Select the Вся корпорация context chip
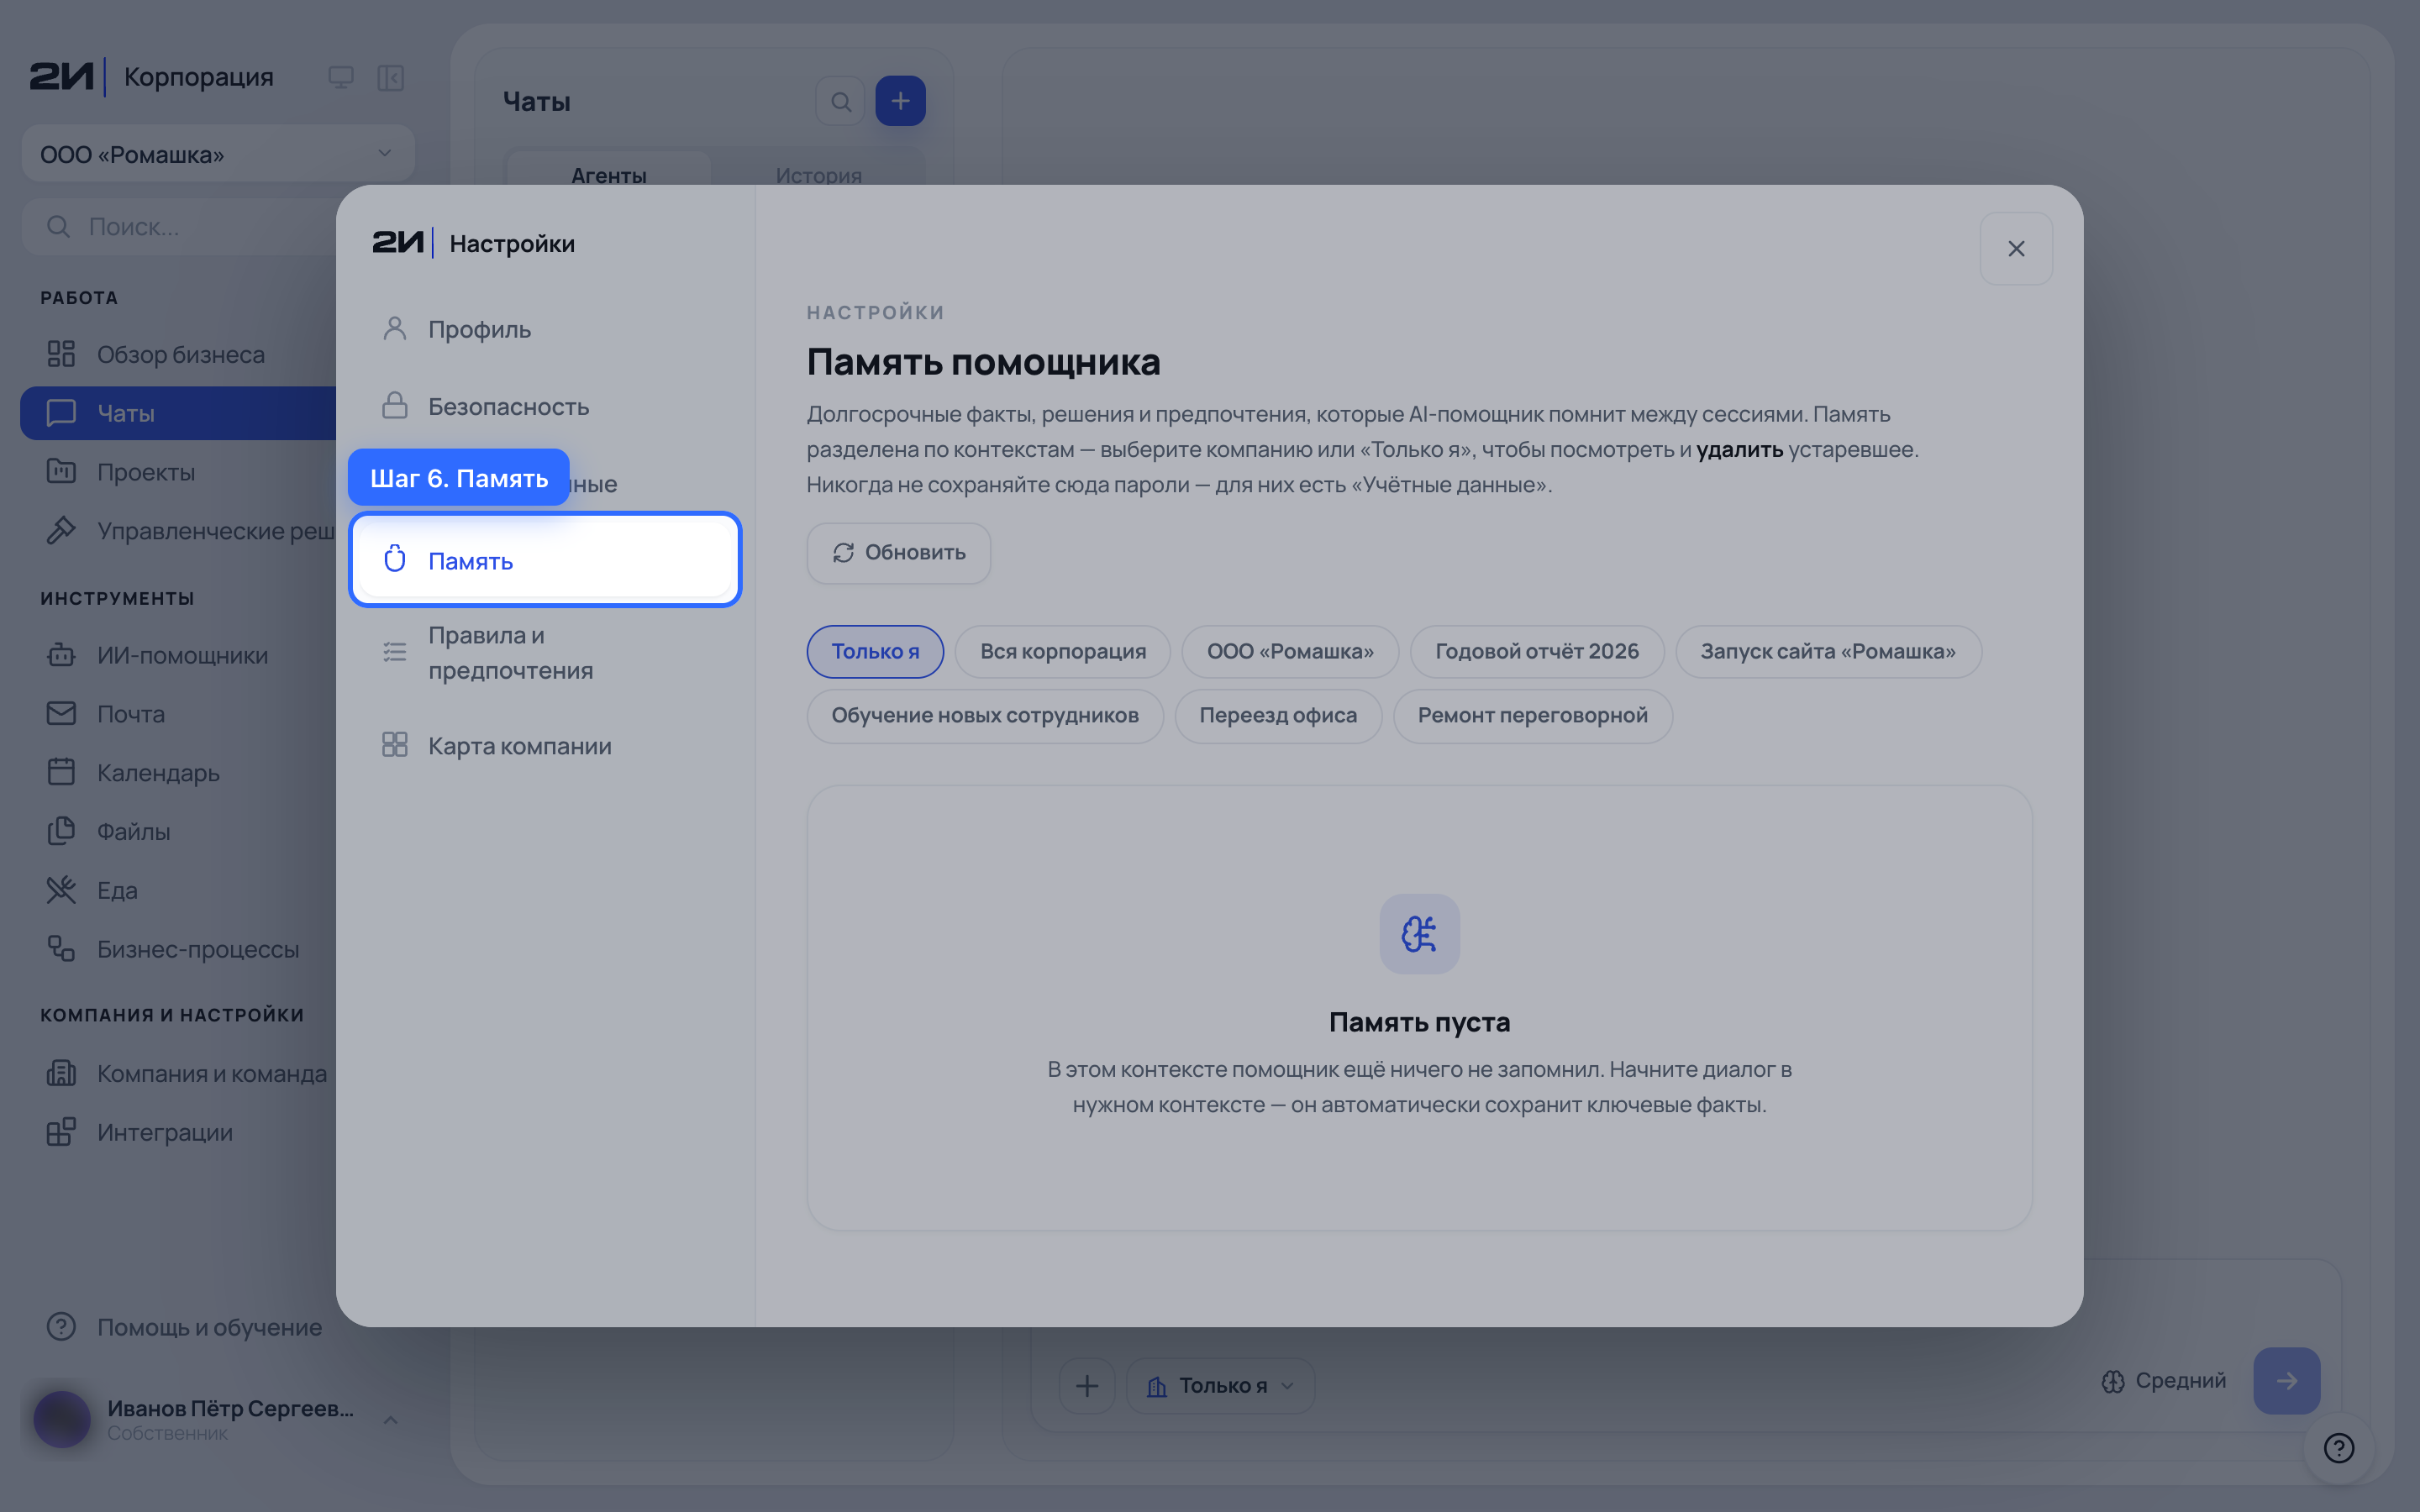 point(1062,652)
